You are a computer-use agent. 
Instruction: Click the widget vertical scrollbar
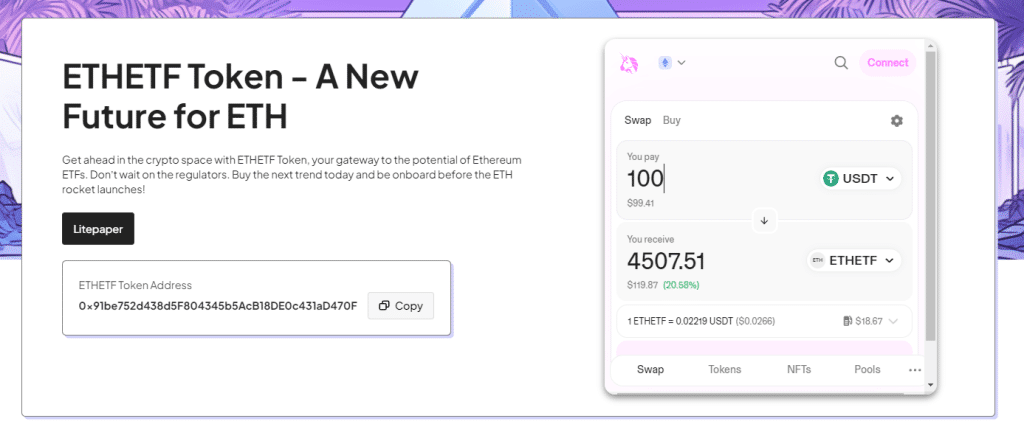(x=930, y=200)
